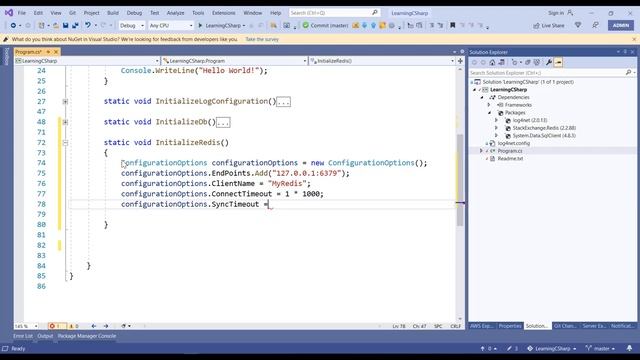
Task: Open the Extensions menu
Action: 224,13
